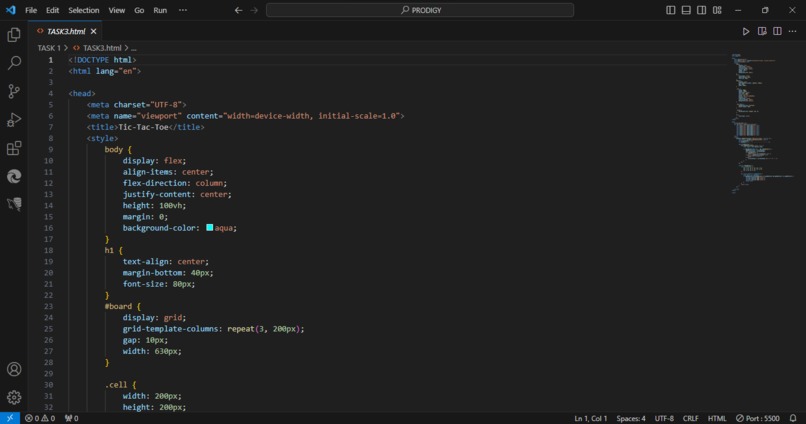806x424 pixels.
Task: Open Customize Layout icon
Action: click(x=717, y=10)
